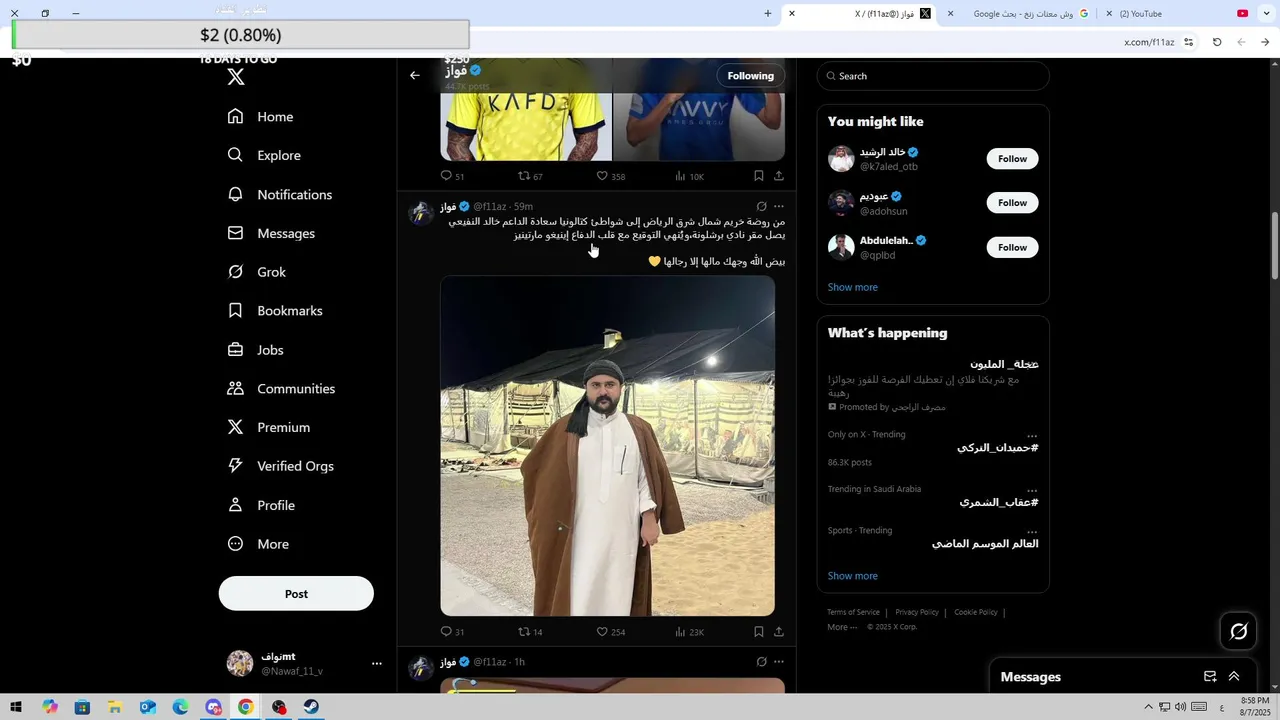Go back using the profile back arrow

[415, 76]
